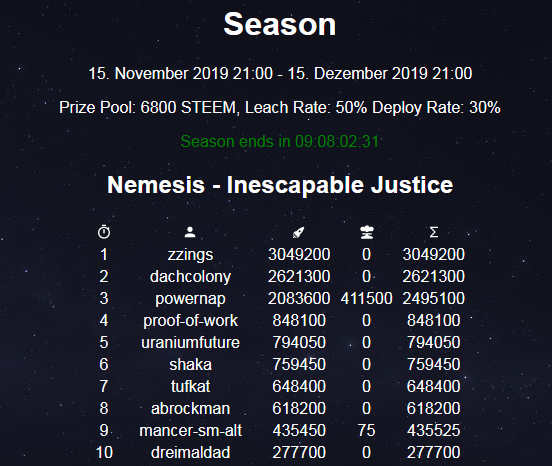Viewport: 552px width, 466px height.
Task: Select uraniumfuture in the leaderboard
Action: point(190,342)
